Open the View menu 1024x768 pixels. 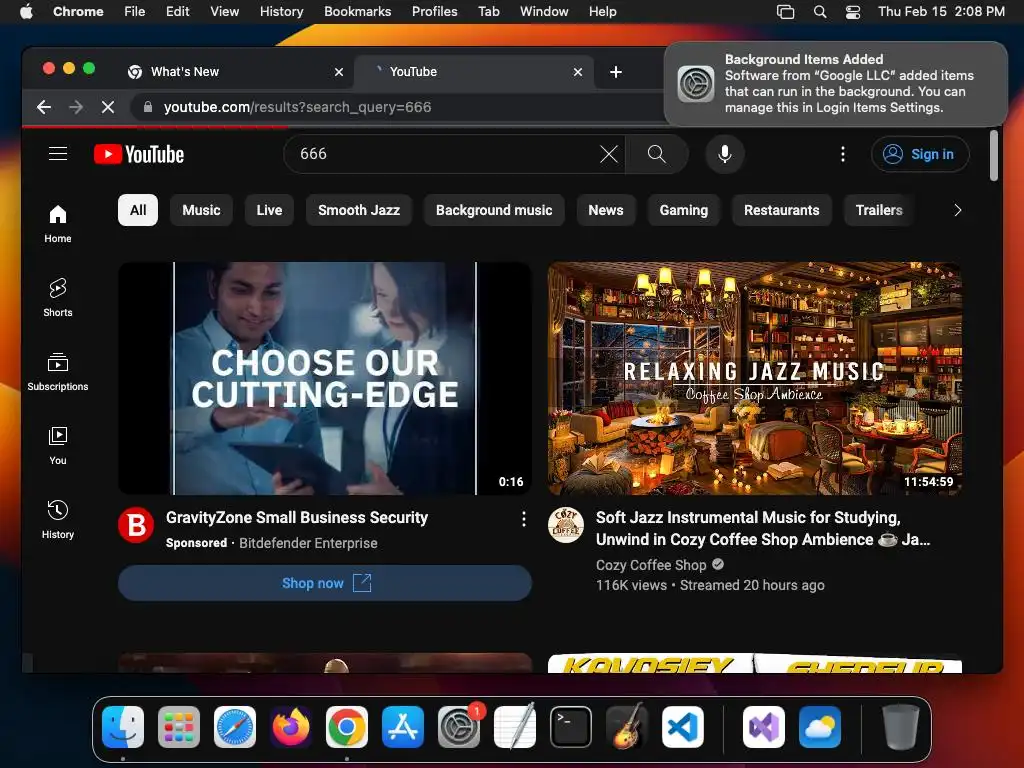(224, 12)
